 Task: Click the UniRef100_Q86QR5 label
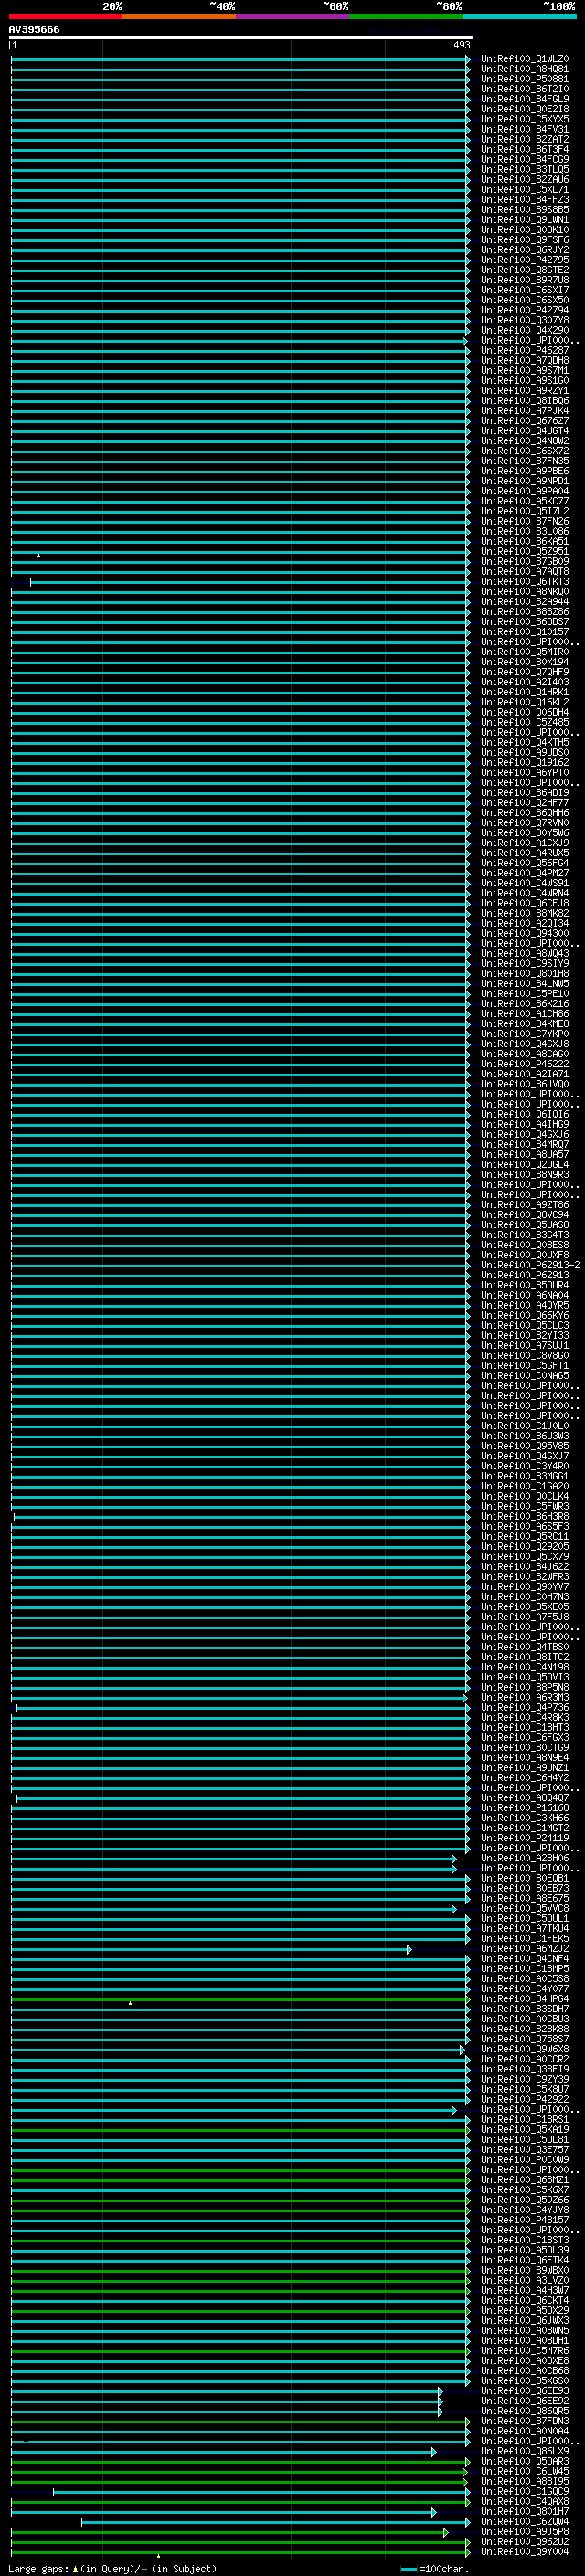click(524, 2412)
